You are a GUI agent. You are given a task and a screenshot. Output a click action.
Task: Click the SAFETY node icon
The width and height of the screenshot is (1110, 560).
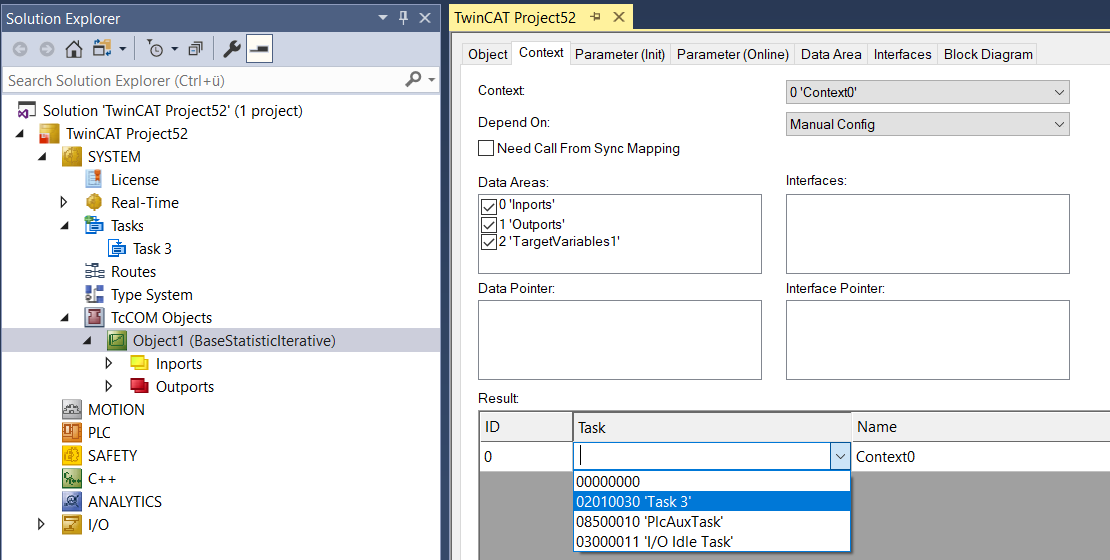[72, 456]
